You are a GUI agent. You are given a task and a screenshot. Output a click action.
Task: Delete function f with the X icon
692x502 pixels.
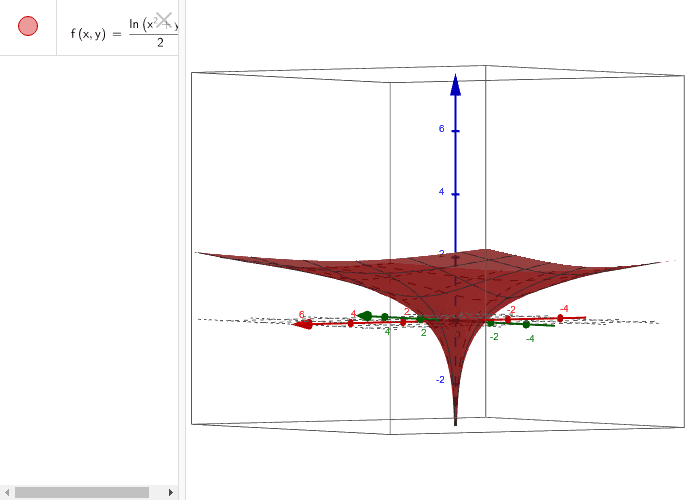point(164,20)
